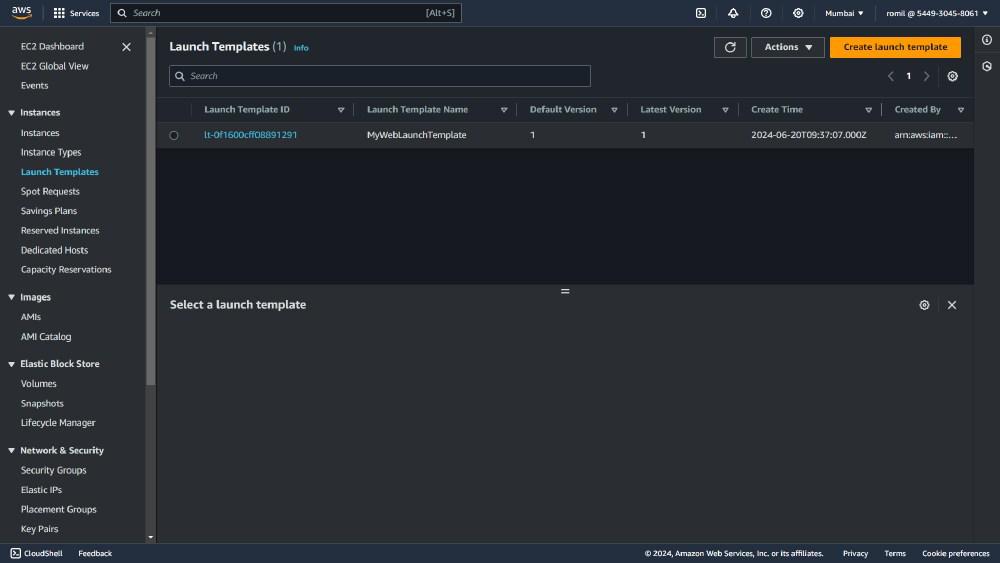Click Feedback in the footer

point(95,553)
